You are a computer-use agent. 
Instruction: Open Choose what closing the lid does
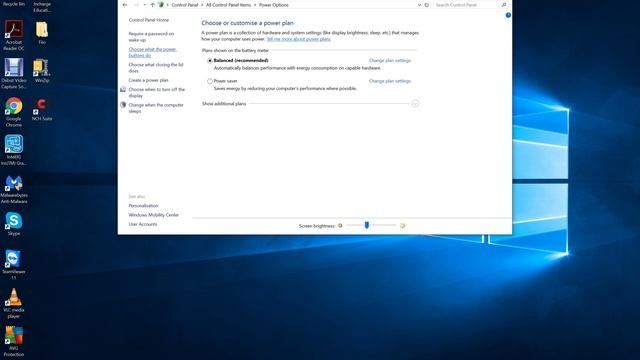[156, 68]
